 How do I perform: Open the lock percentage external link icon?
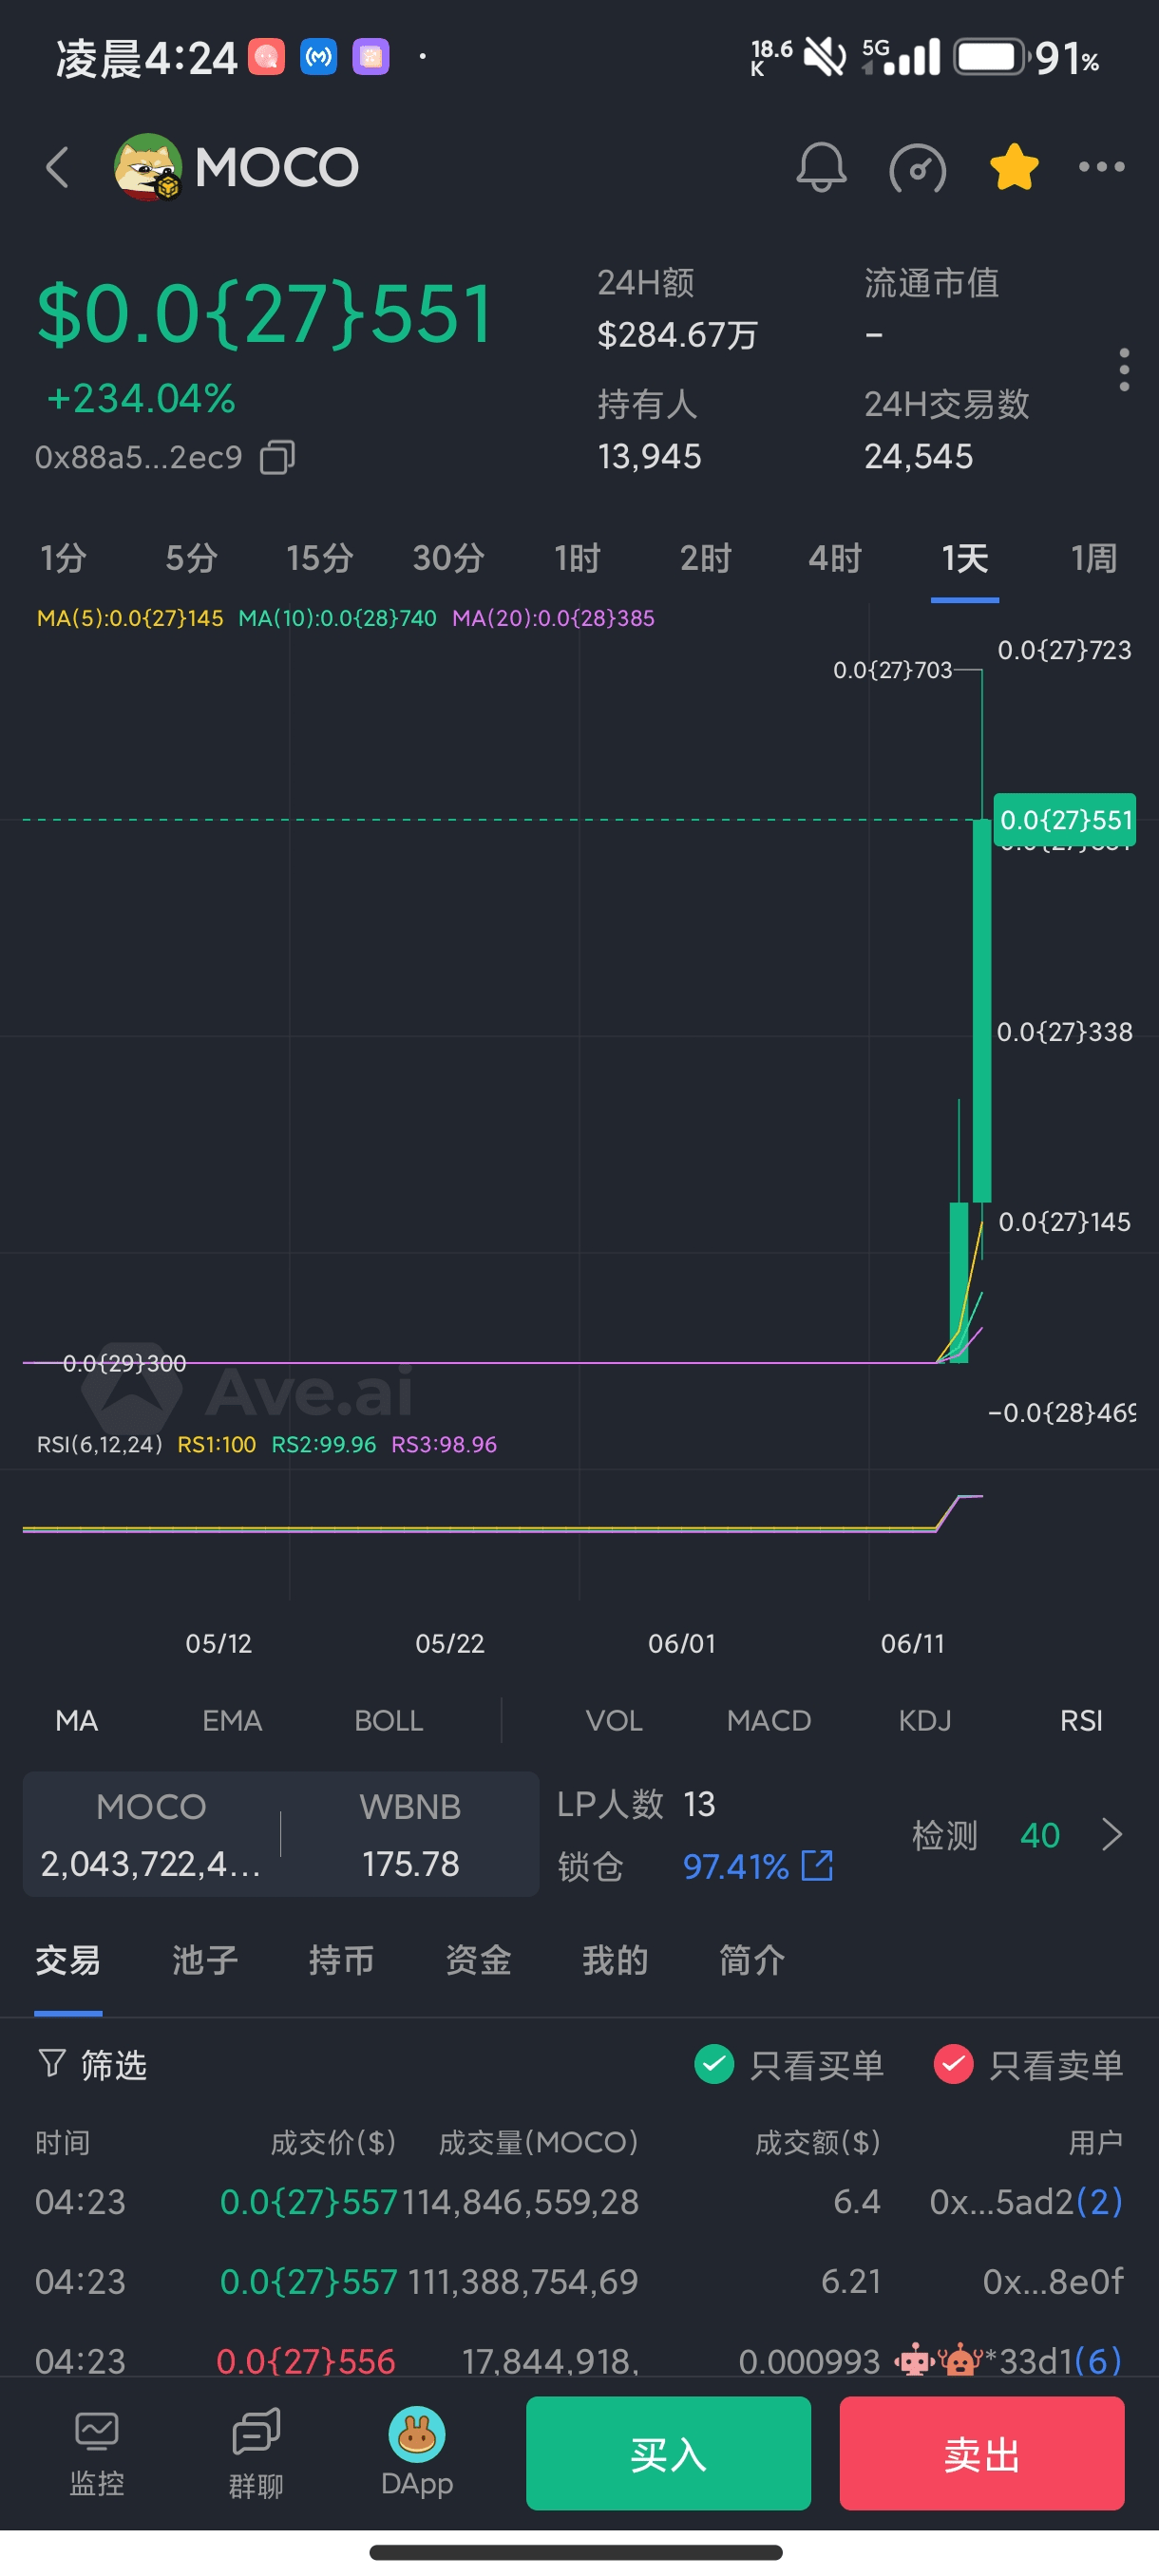pyautogui.click(x=817, y=1865)
